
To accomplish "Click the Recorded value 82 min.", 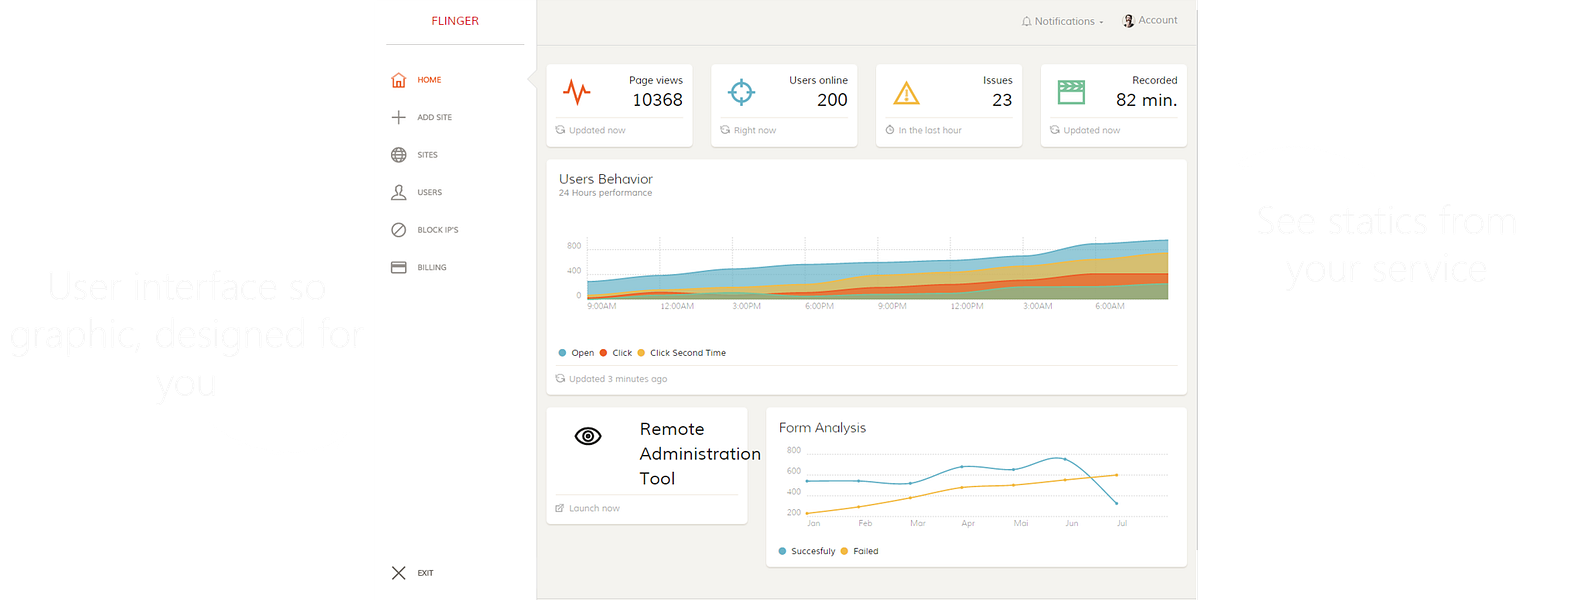I will [1146, 100].
